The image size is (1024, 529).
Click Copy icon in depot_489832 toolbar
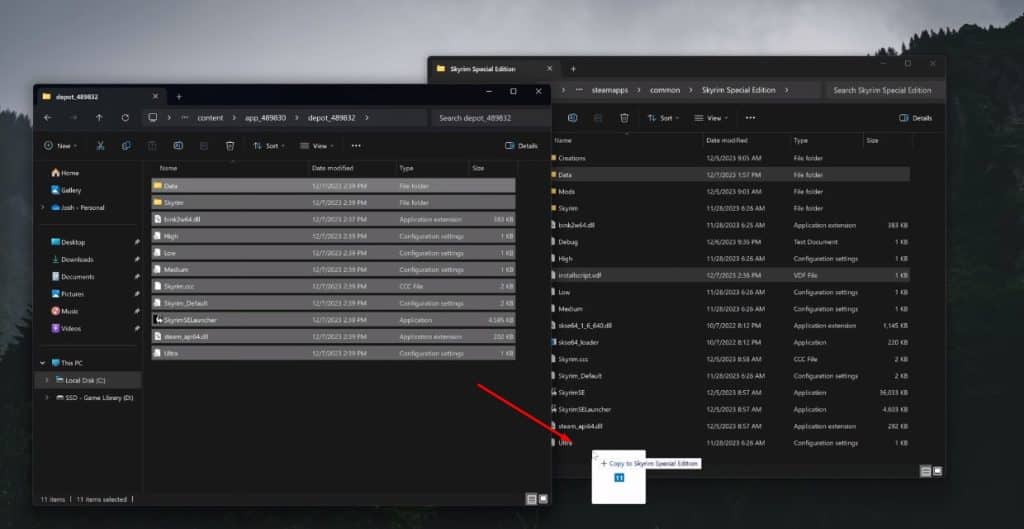[126, 146]
